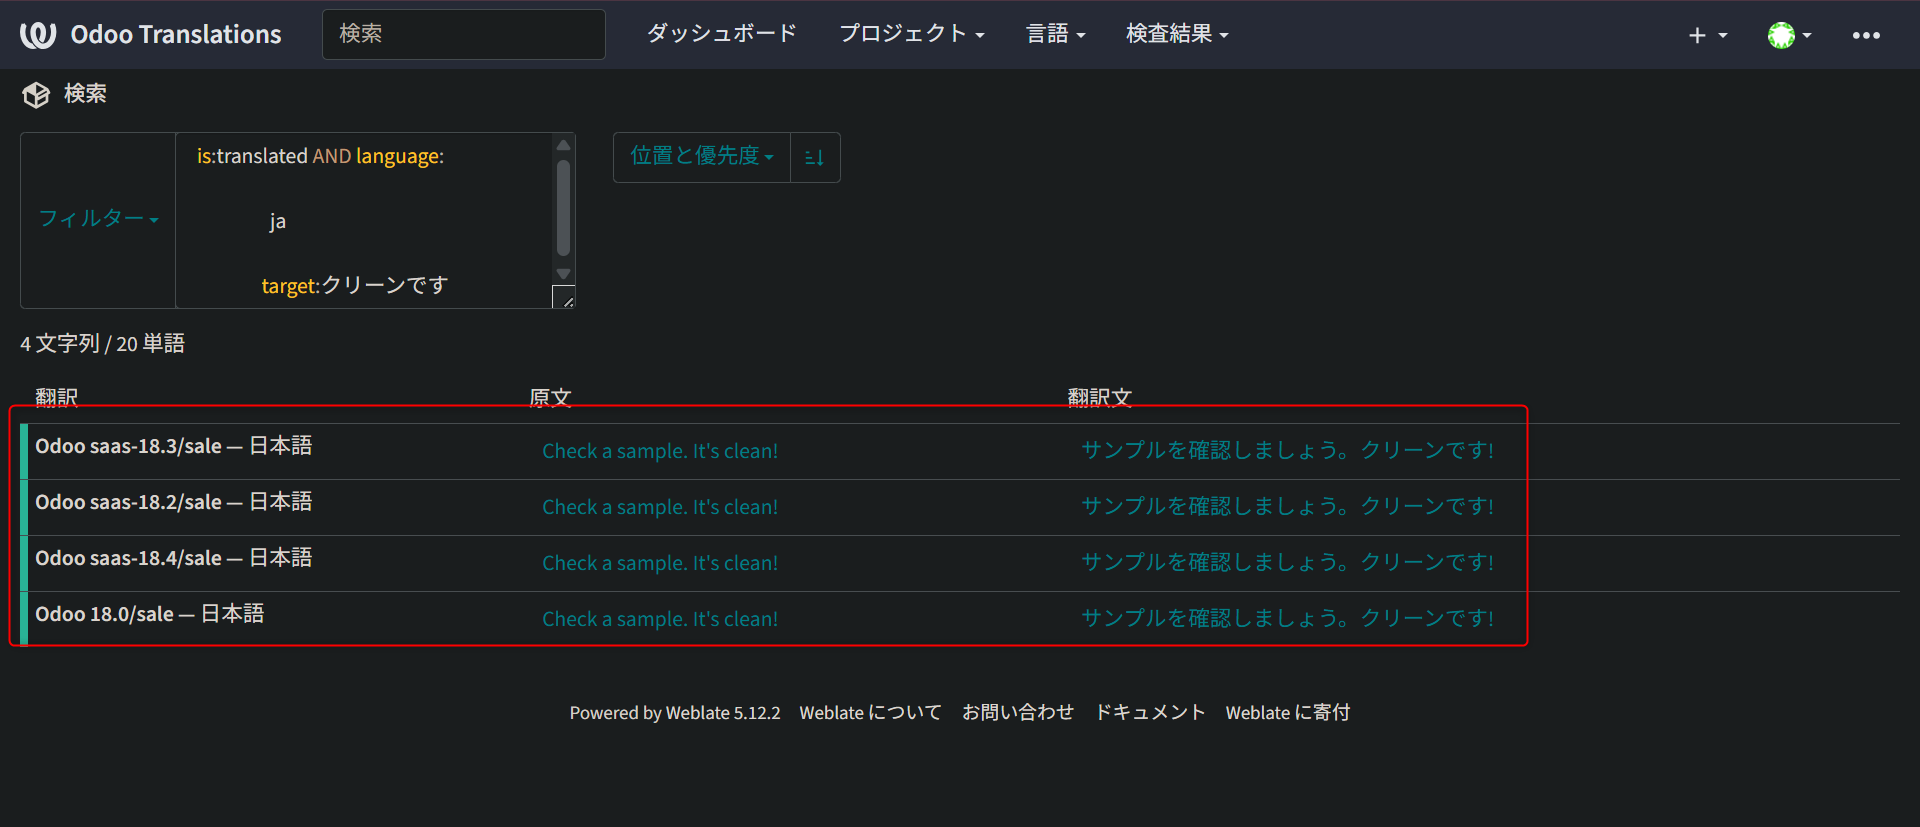The image size is (1920, 827).
Task: Expand the 言語 menu
Action: 1055,34
